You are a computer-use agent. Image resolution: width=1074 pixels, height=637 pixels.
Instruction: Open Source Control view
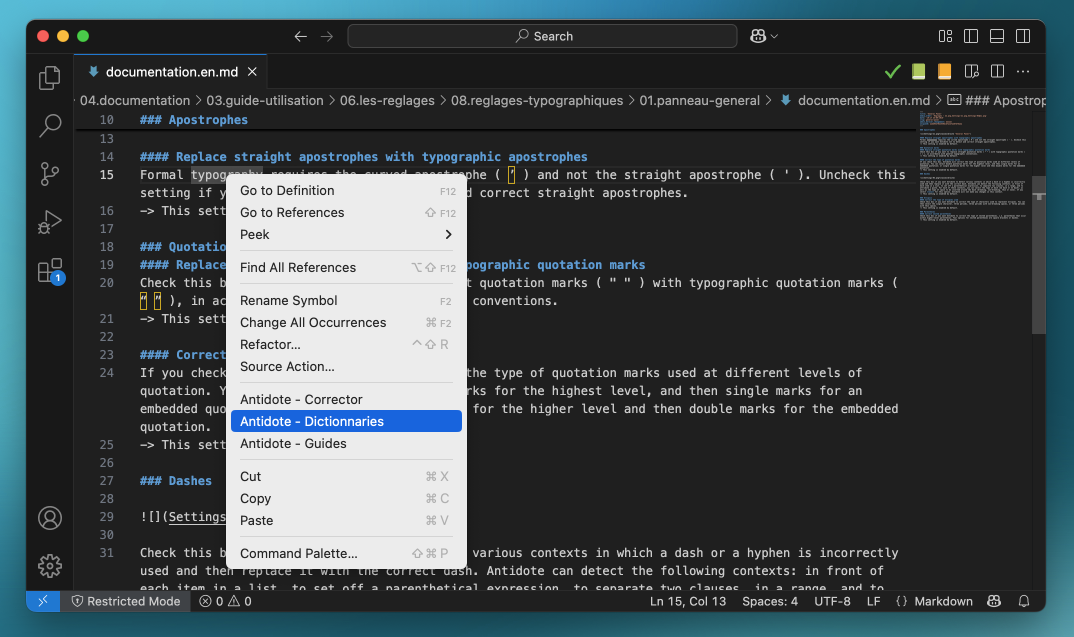point(50,174)
